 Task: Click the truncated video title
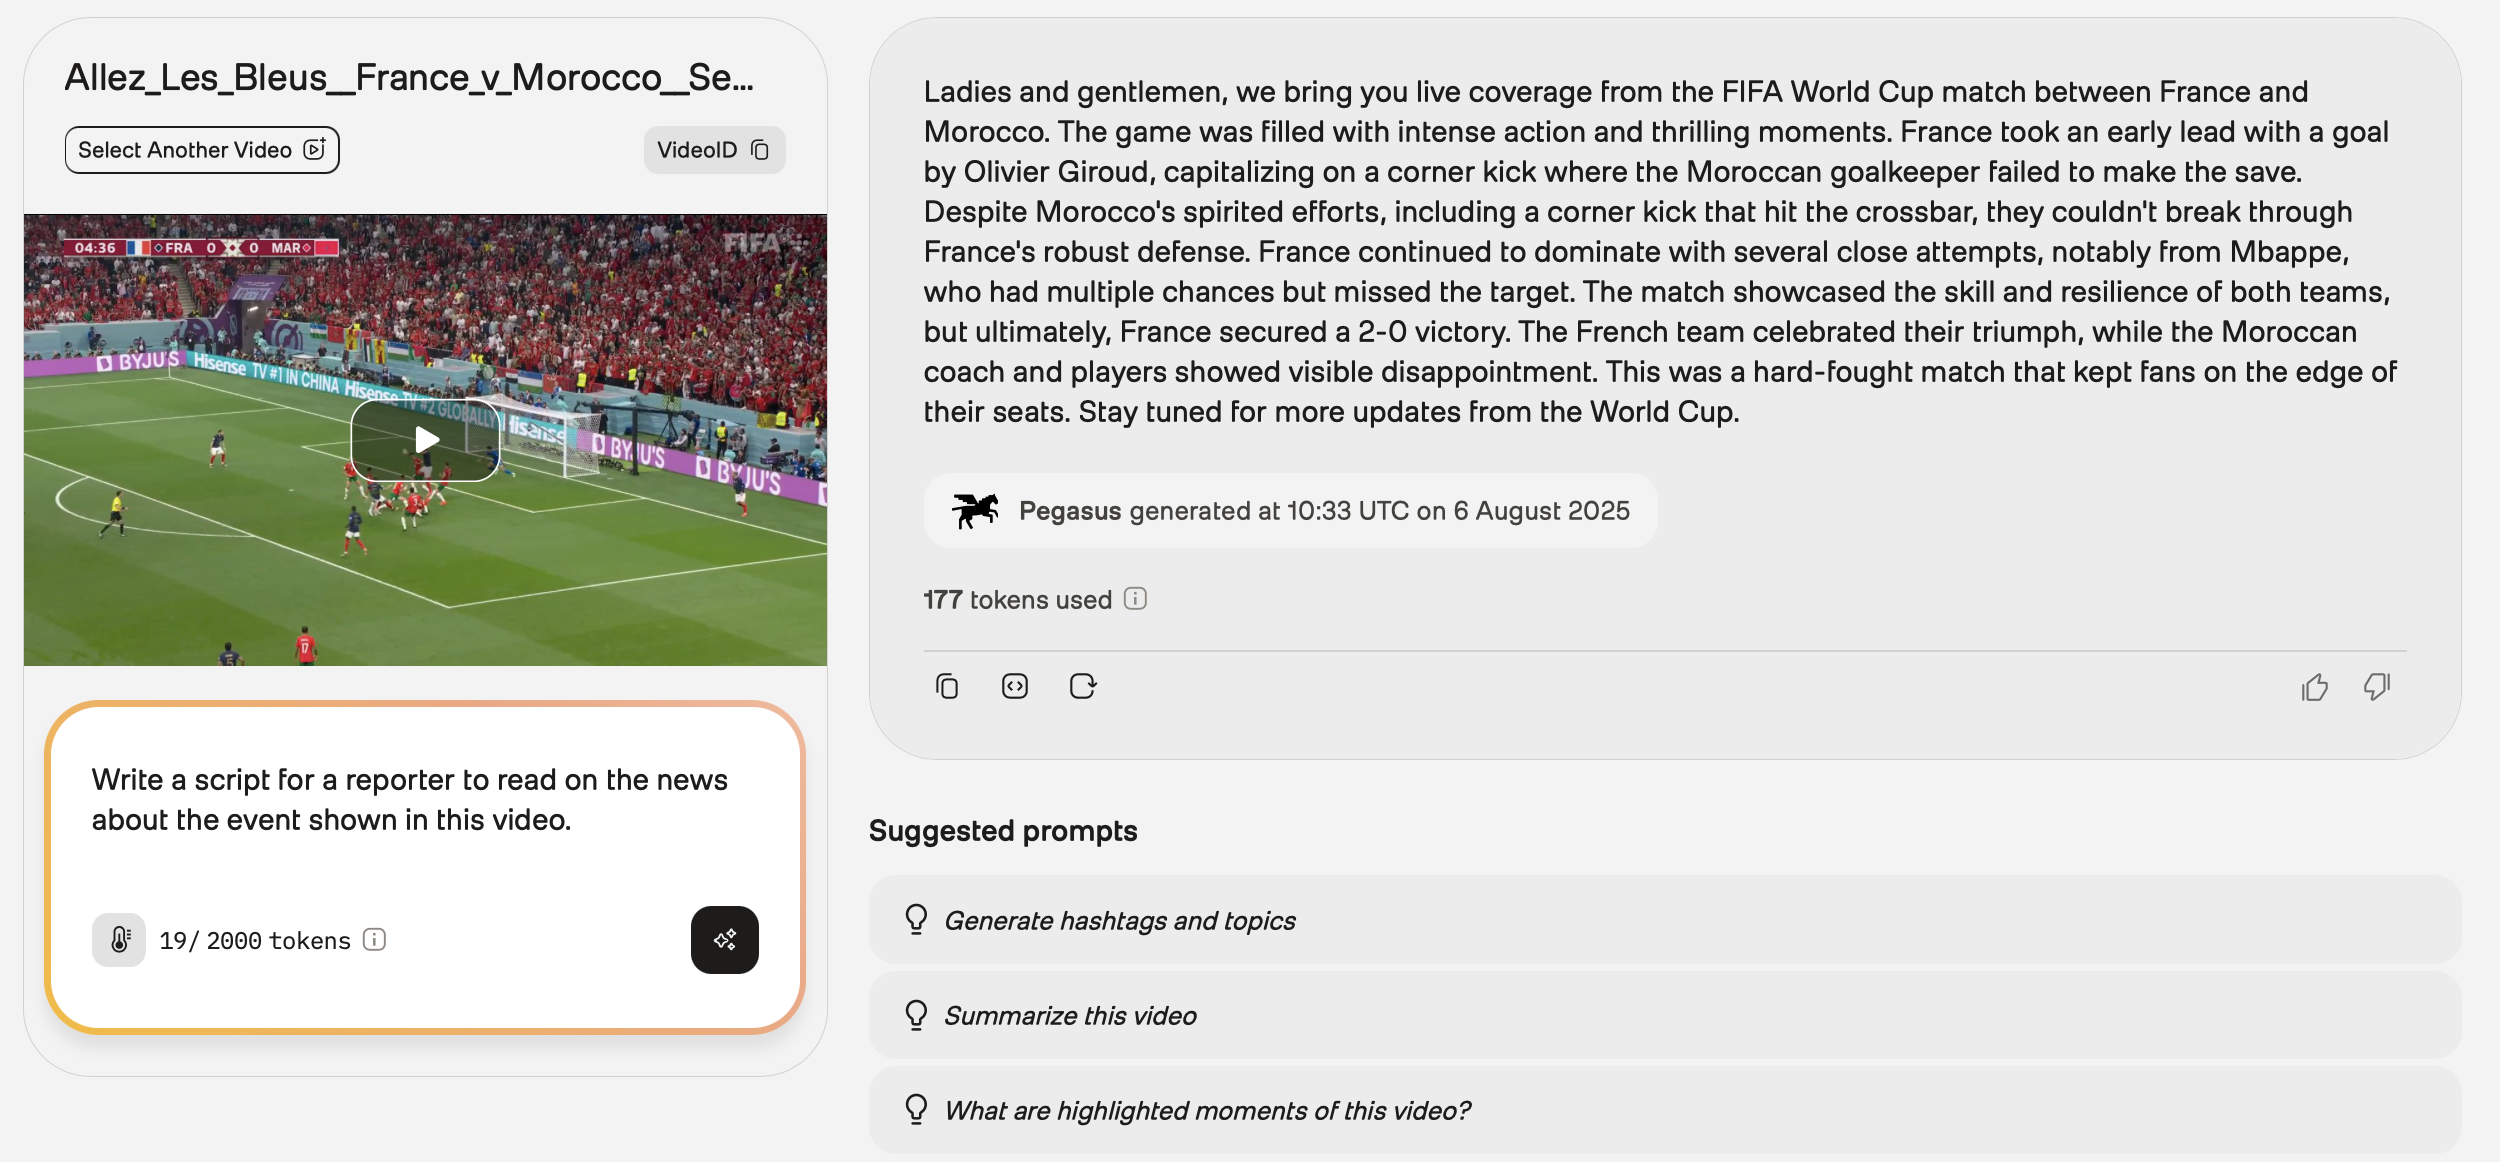pyautogui.click(x=410, y=78)
